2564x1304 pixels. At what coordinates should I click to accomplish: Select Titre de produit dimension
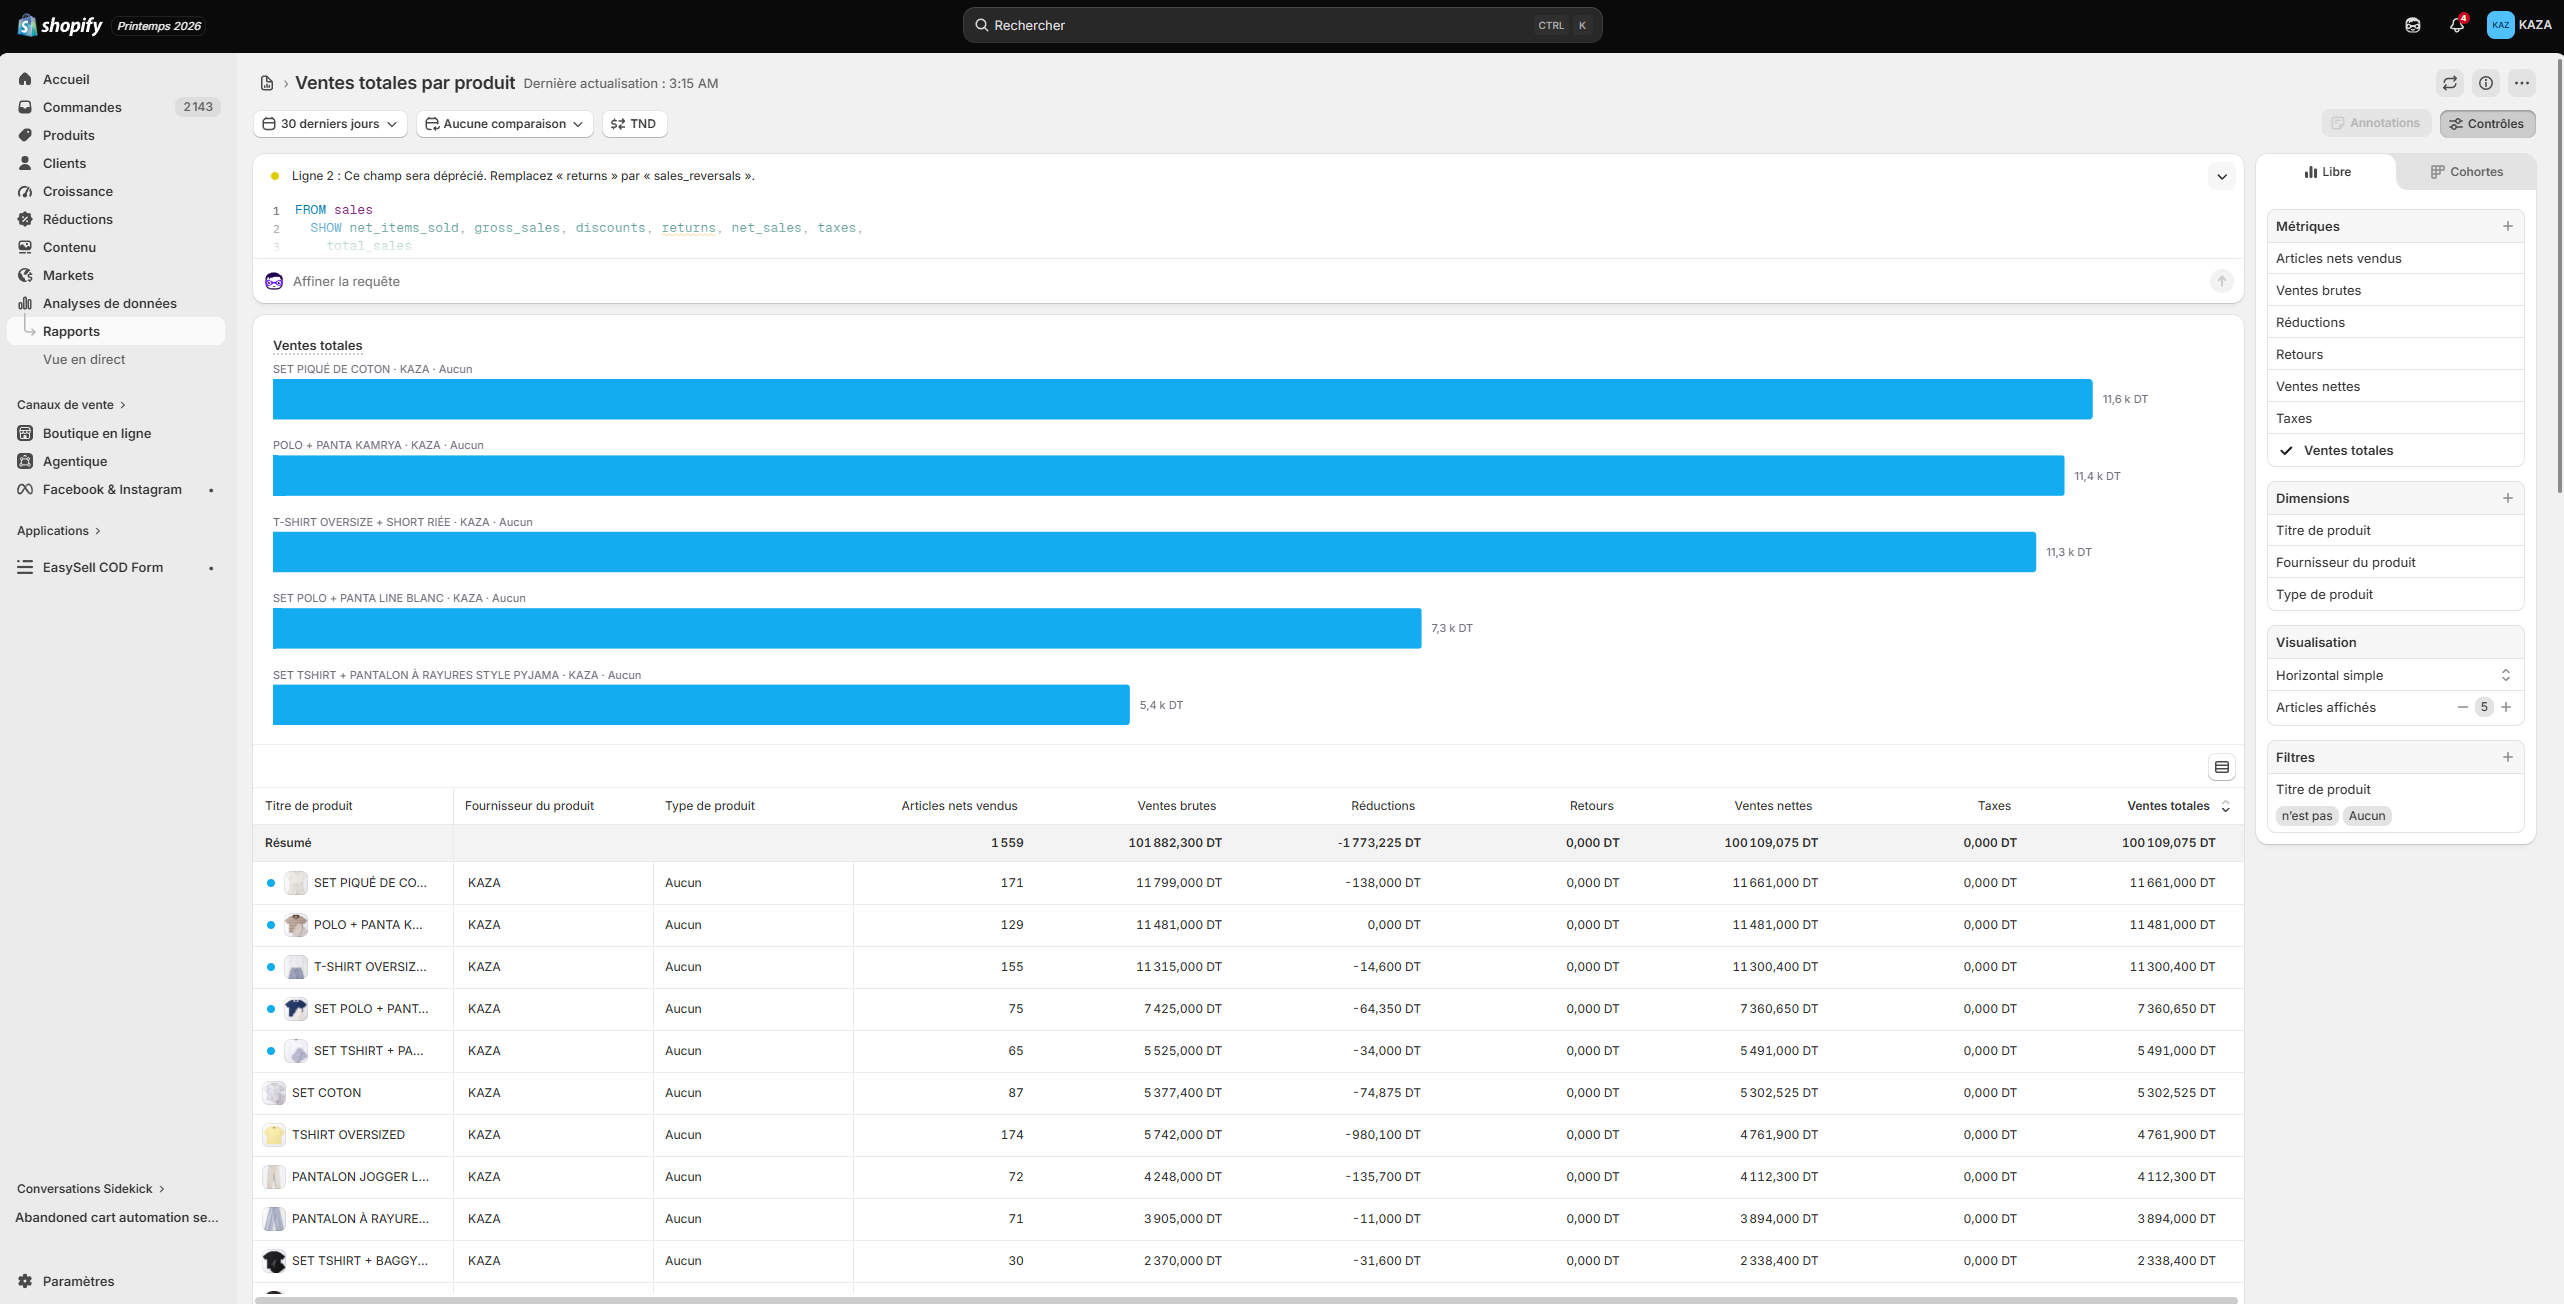tap(2396, 530)
